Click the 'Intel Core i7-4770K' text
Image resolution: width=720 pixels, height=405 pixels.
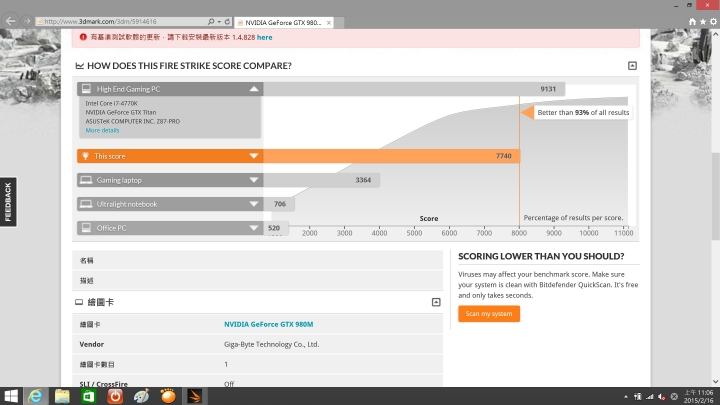(x=112, y=103)
